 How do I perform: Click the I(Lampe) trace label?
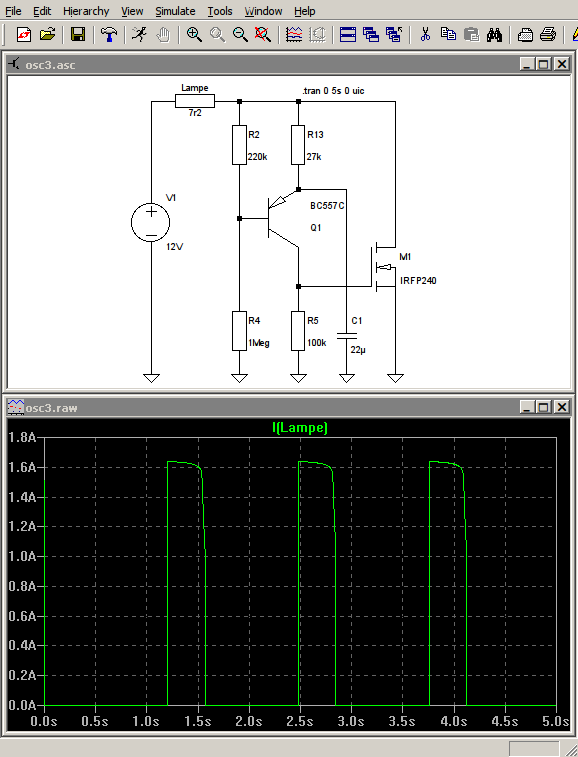300,427
